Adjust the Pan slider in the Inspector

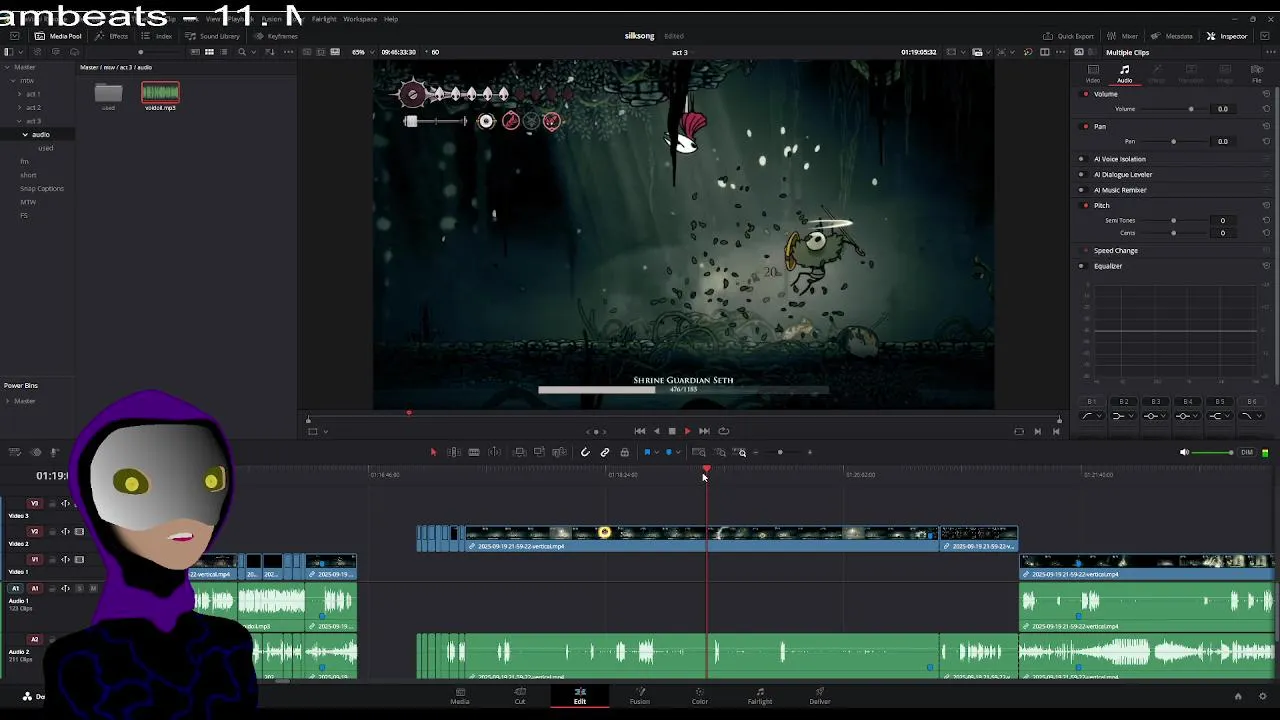point(1173,141)
